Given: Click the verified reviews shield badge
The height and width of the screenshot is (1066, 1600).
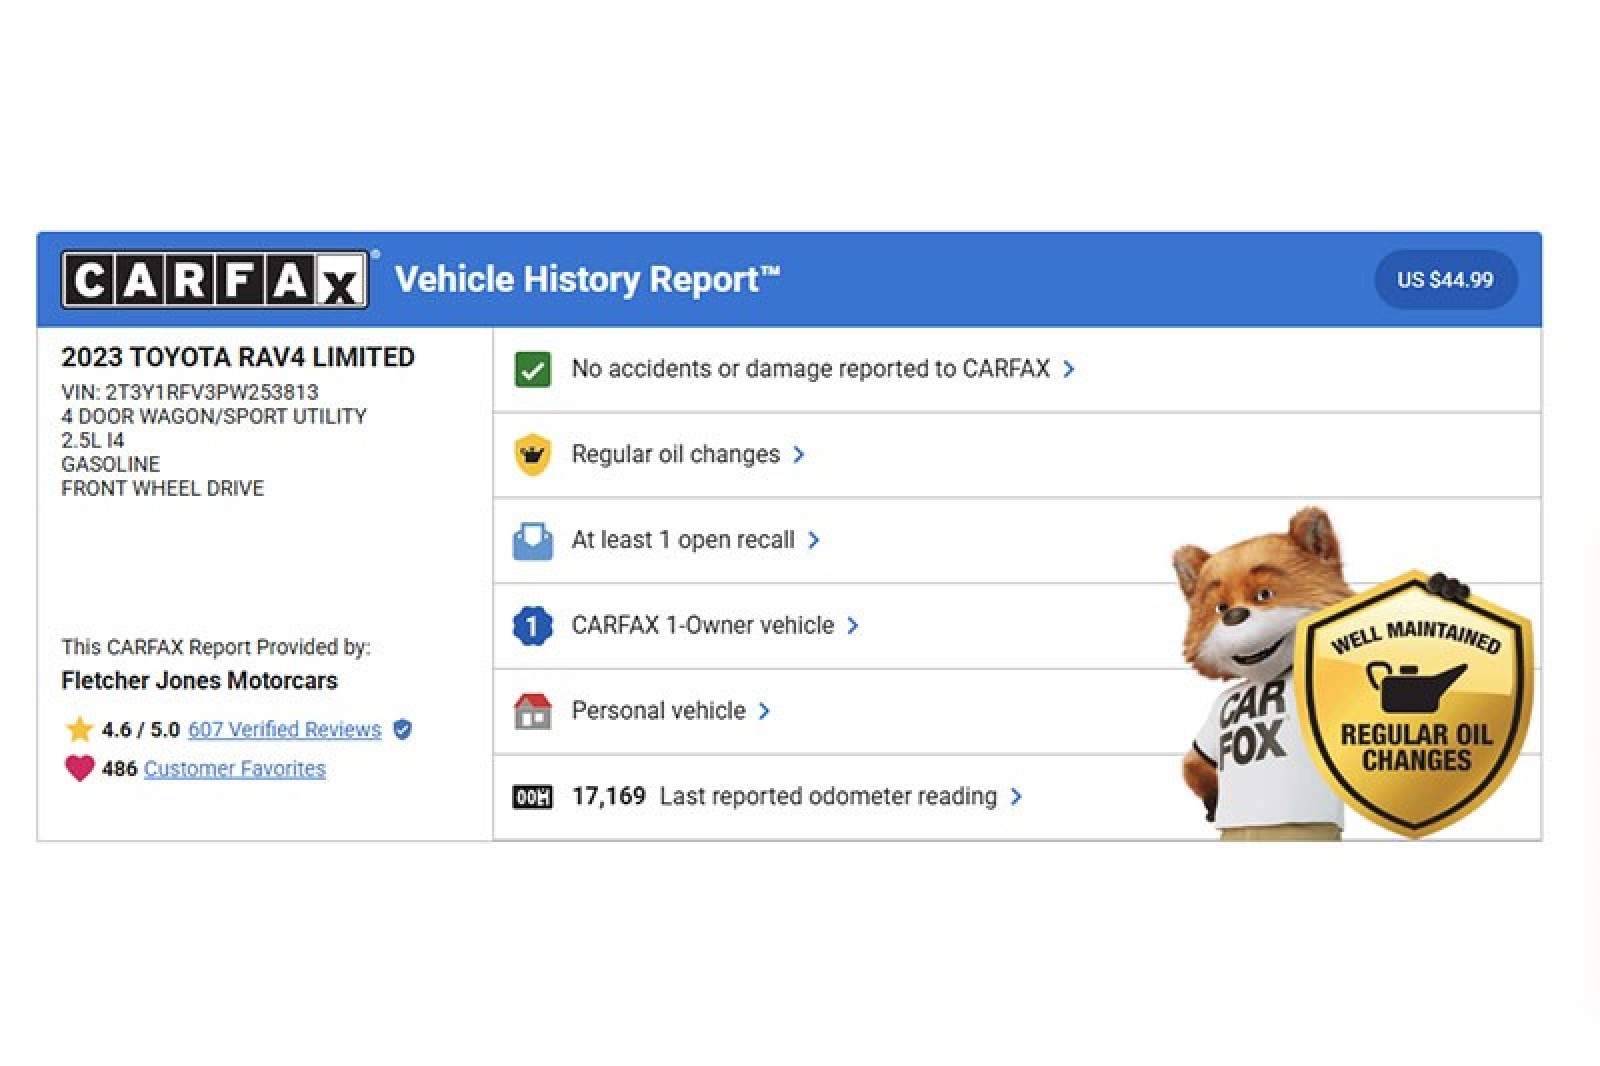Looking at the screenshot, I should tap(402, 729).
